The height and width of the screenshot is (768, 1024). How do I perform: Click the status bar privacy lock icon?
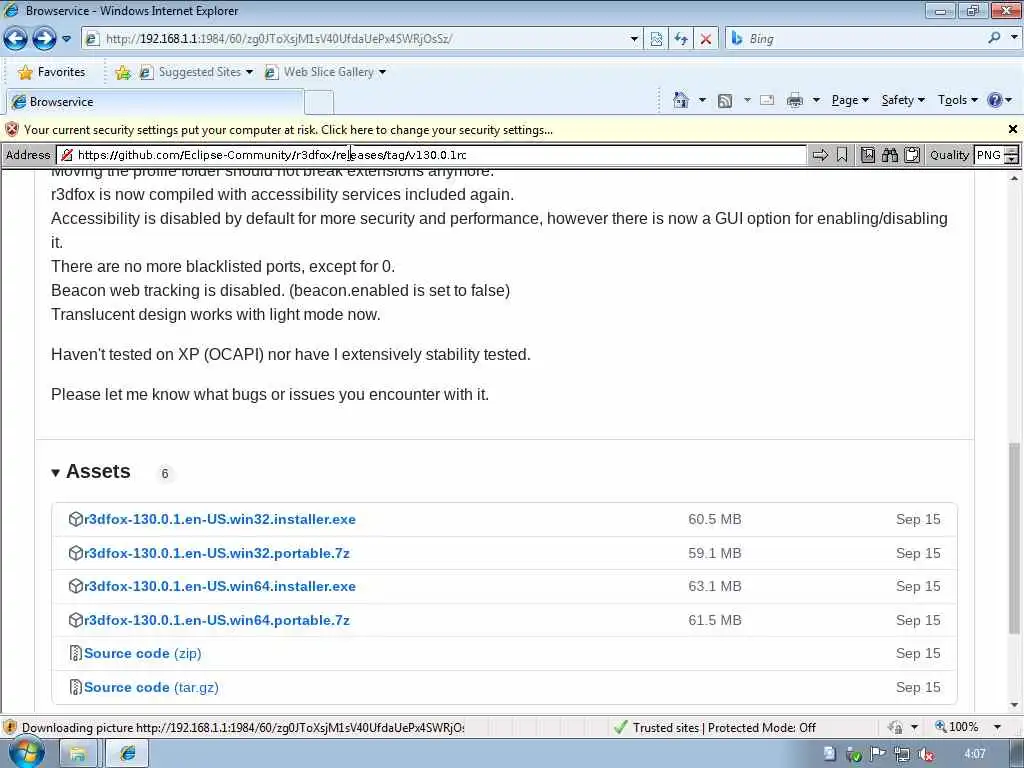(895, 728)
